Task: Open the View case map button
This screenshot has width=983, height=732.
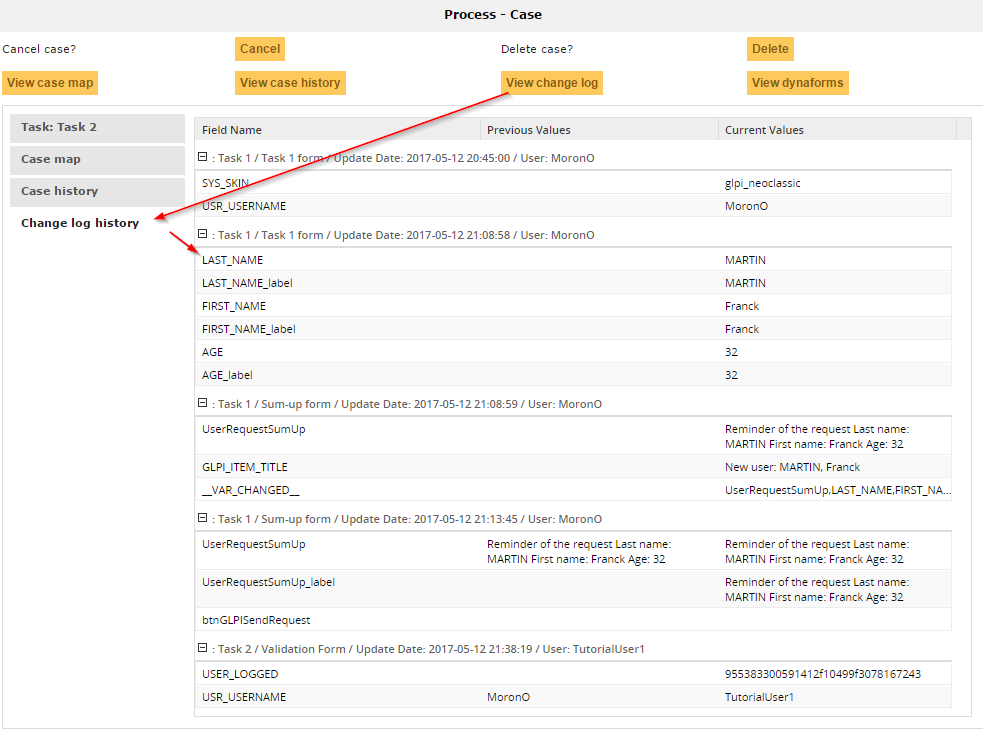Action: tap(50, 83)
